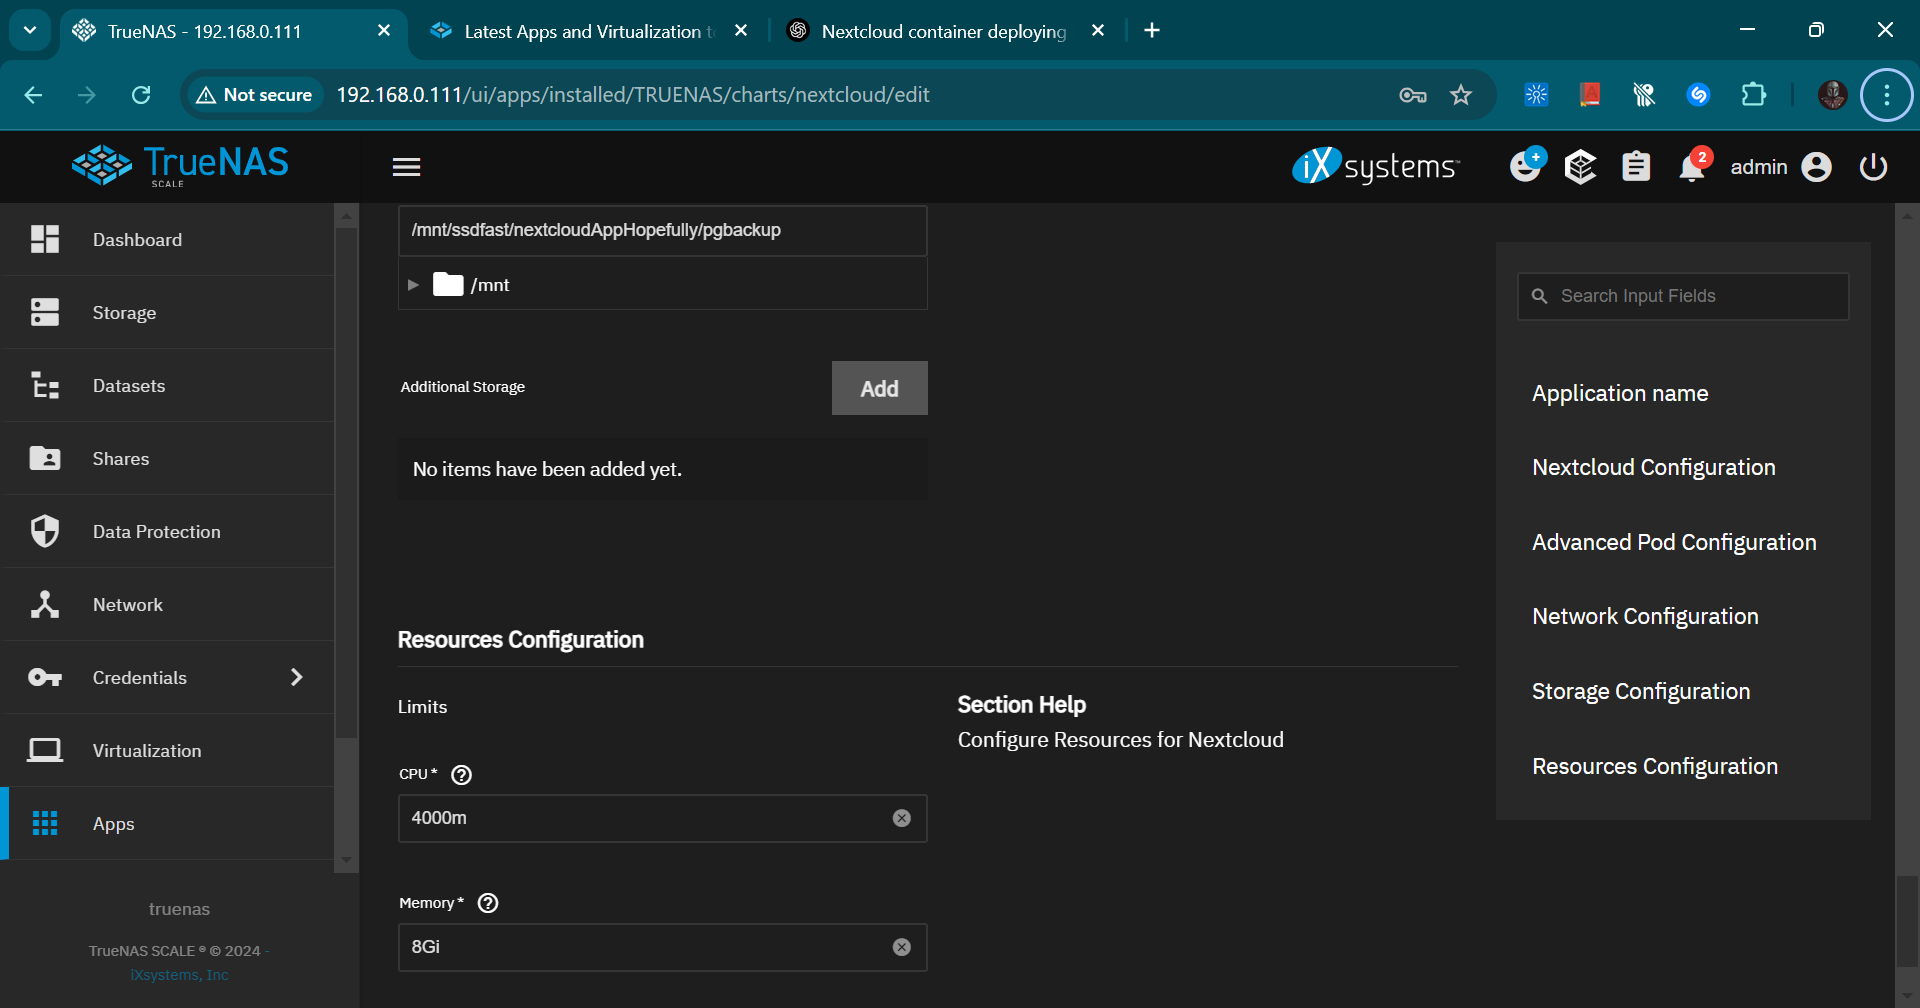This screenshot has height=1008, width=1920.
Task: Open the TrueCommand status icon
Action: click(x=1580, y=167)
